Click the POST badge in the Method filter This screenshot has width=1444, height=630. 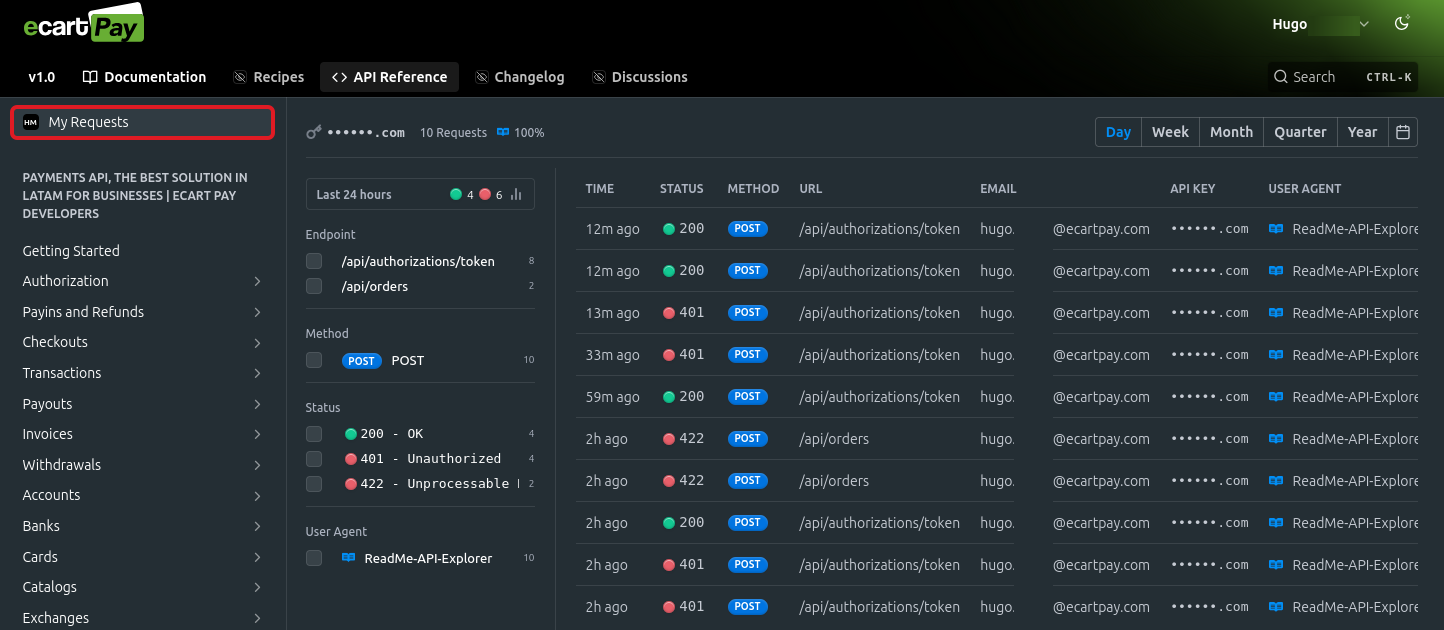pos(362,361)
